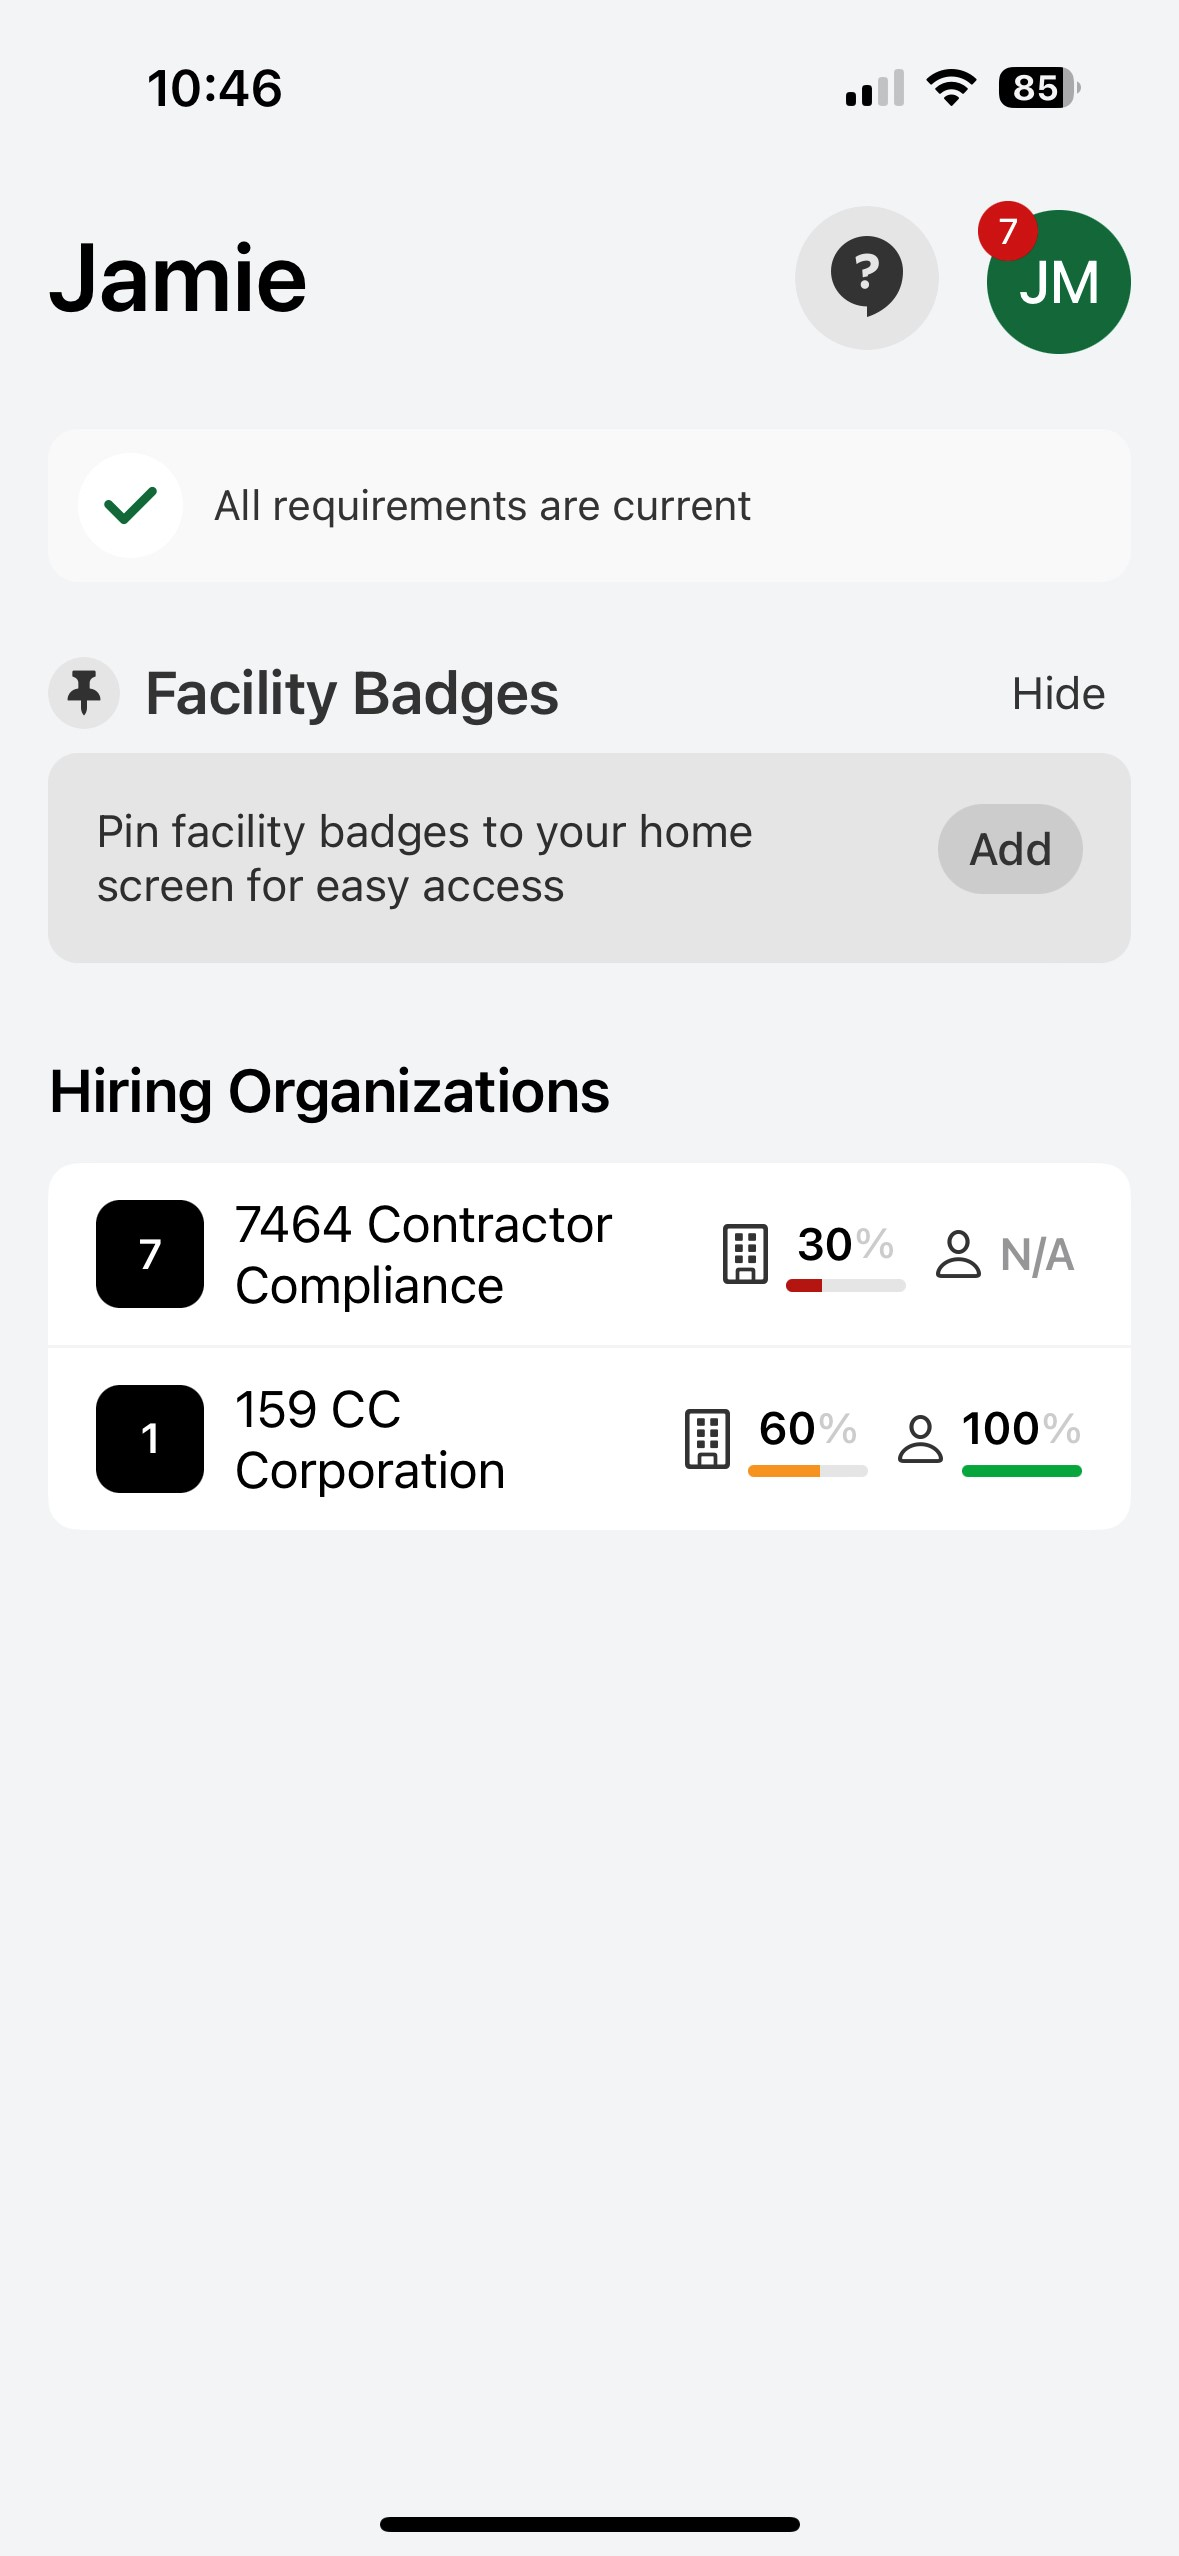The width and height of the screenshot is (1179, 2556).
Task: Tap the pin icon beside Facility Badges
Action: click(84, 692)
